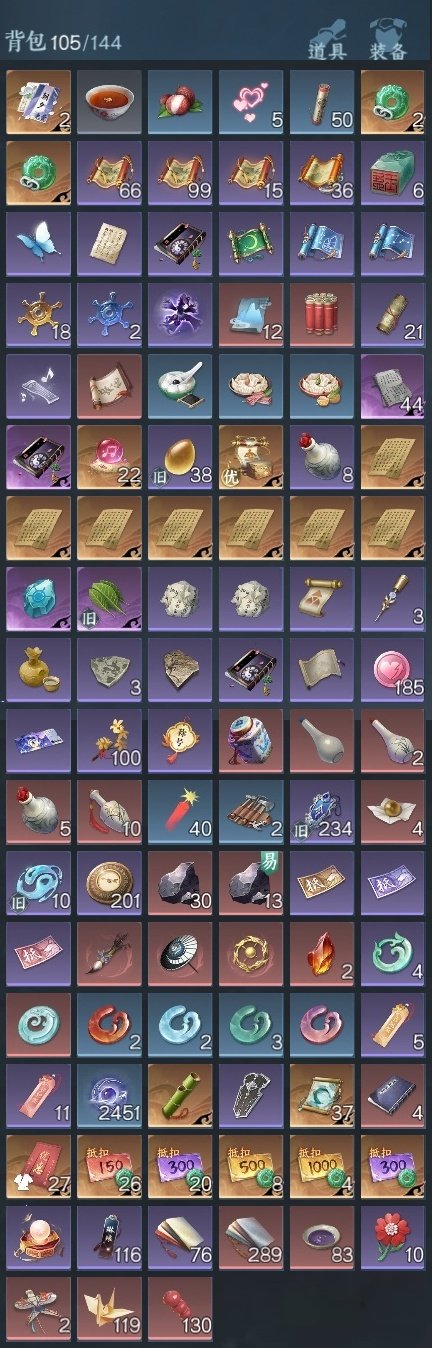Use the 1000 discount voucher
The height and width of the screenshot is (1348, 432).
[322, 1167]
